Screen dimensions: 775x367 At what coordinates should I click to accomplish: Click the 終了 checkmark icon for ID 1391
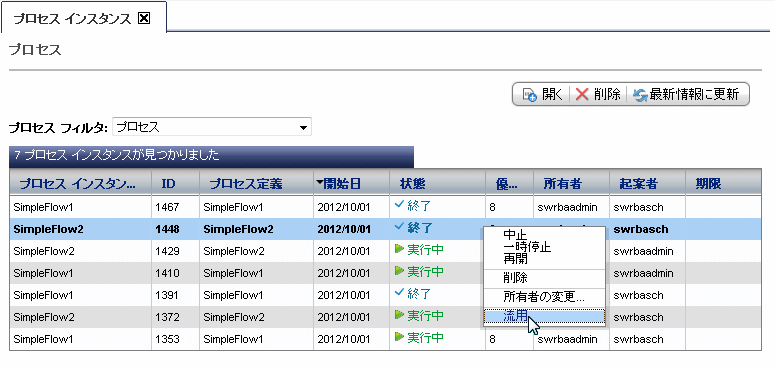click(x=399, y=293)
